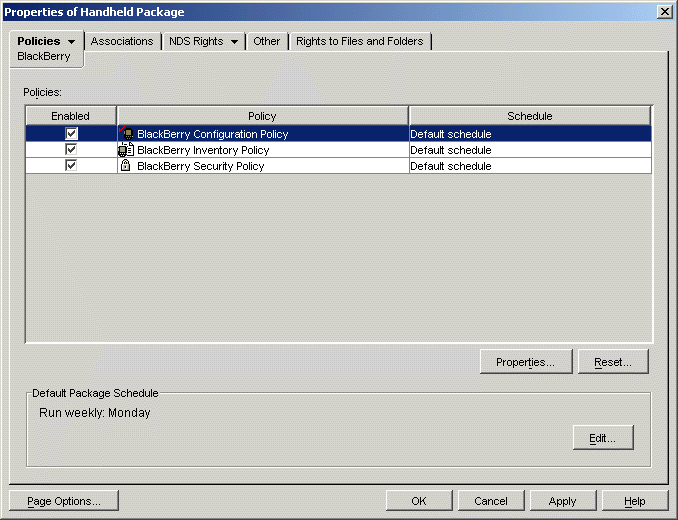Select the BlackBerry Security Policy row text
678x520 pixels.
201,166
